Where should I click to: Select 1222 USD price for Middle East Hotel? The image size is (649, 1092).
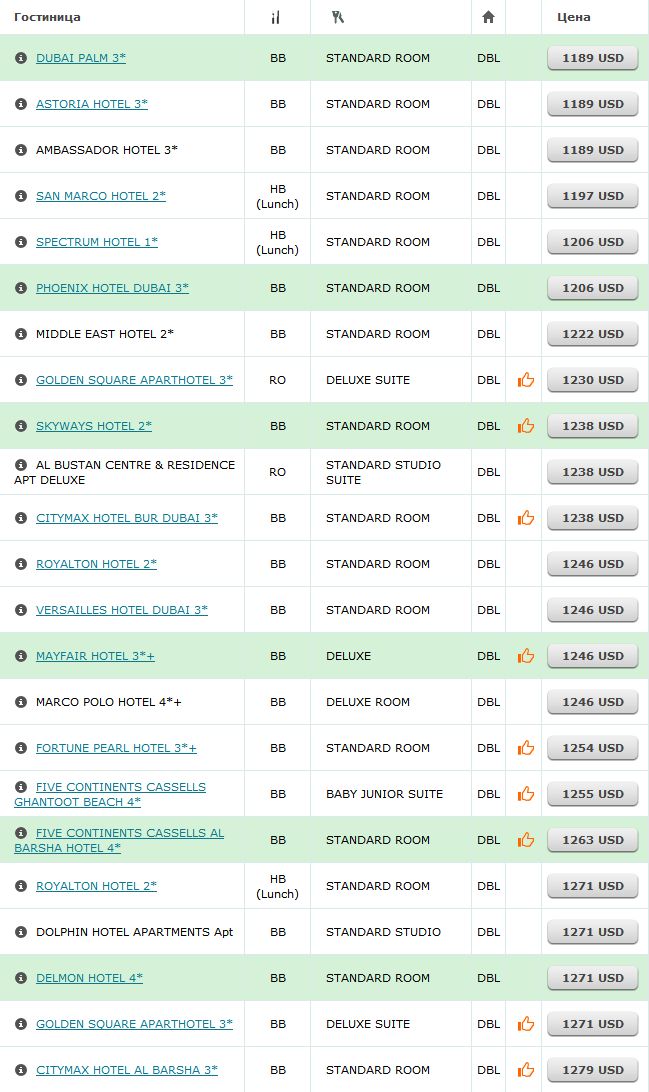pos(593,334)
